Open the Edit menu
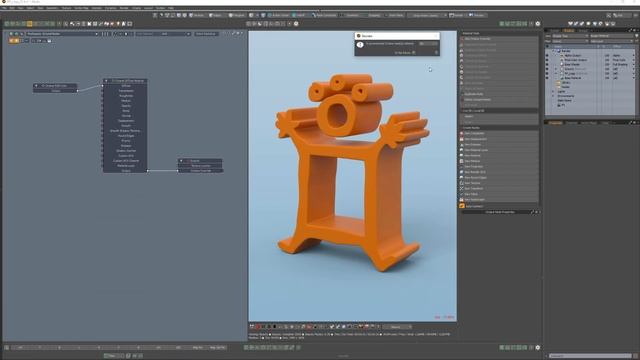 point(12,8)
